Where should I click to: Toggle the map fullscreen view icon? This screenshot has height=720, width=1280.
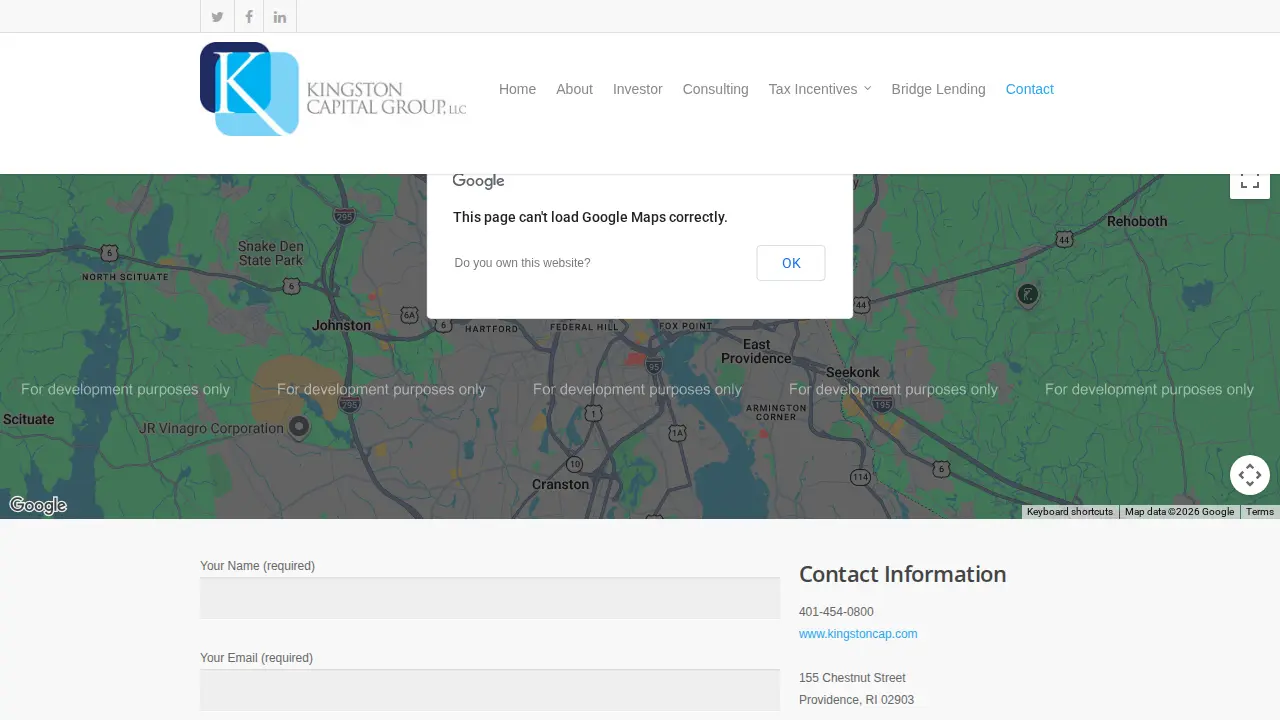(1250, 181)
